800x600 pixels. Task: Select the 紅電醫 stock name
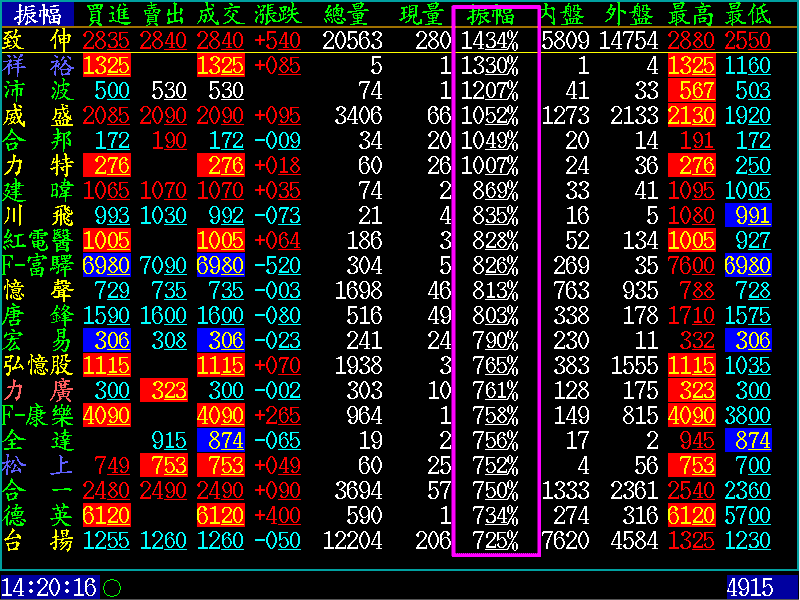(38, 240)
